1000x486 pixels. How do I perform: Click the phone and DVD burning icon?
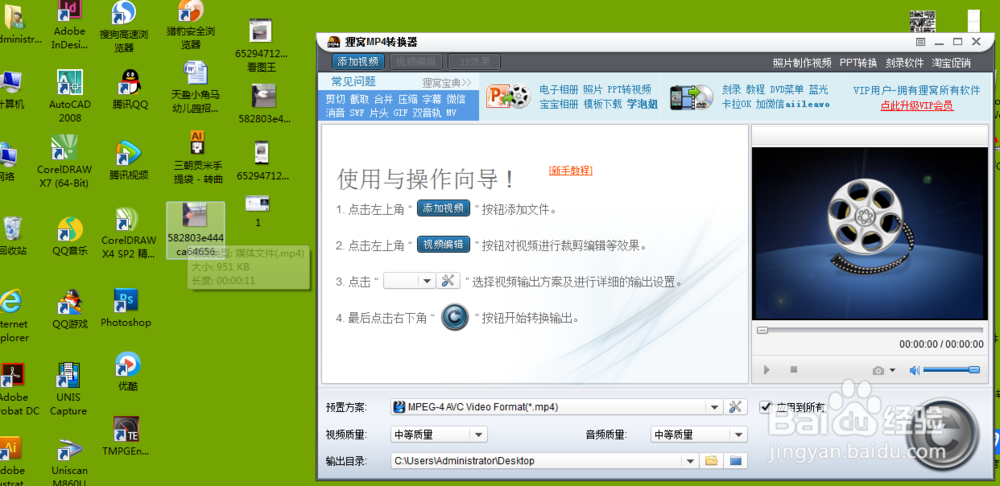[691, 97]
